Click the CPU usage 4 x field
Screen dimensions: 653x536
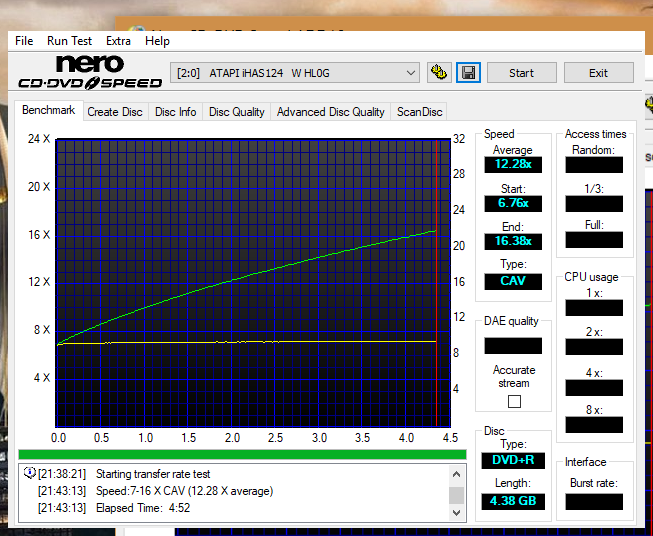click(594, 388)
